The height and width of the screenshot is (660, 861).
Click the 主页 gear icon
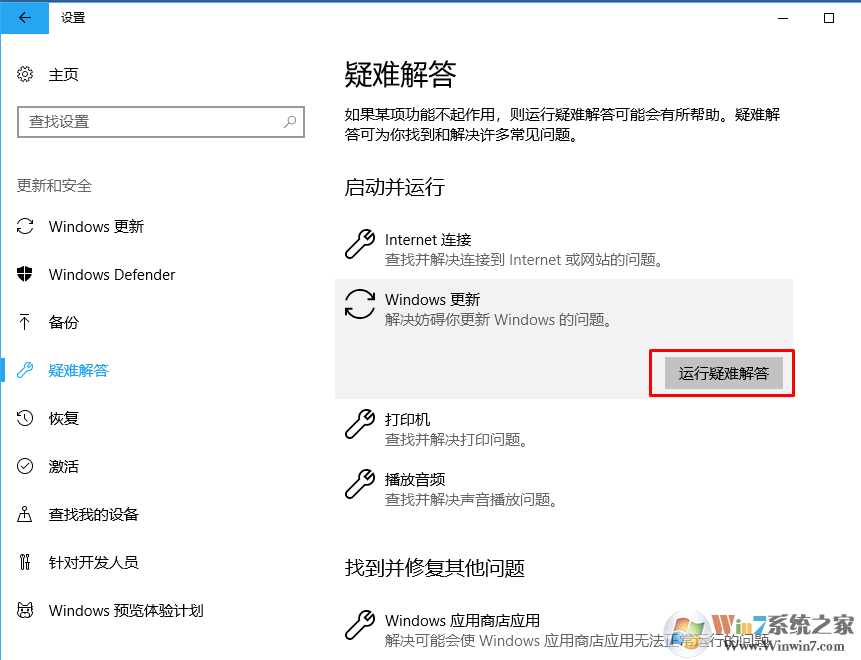(x=24, y=74)
